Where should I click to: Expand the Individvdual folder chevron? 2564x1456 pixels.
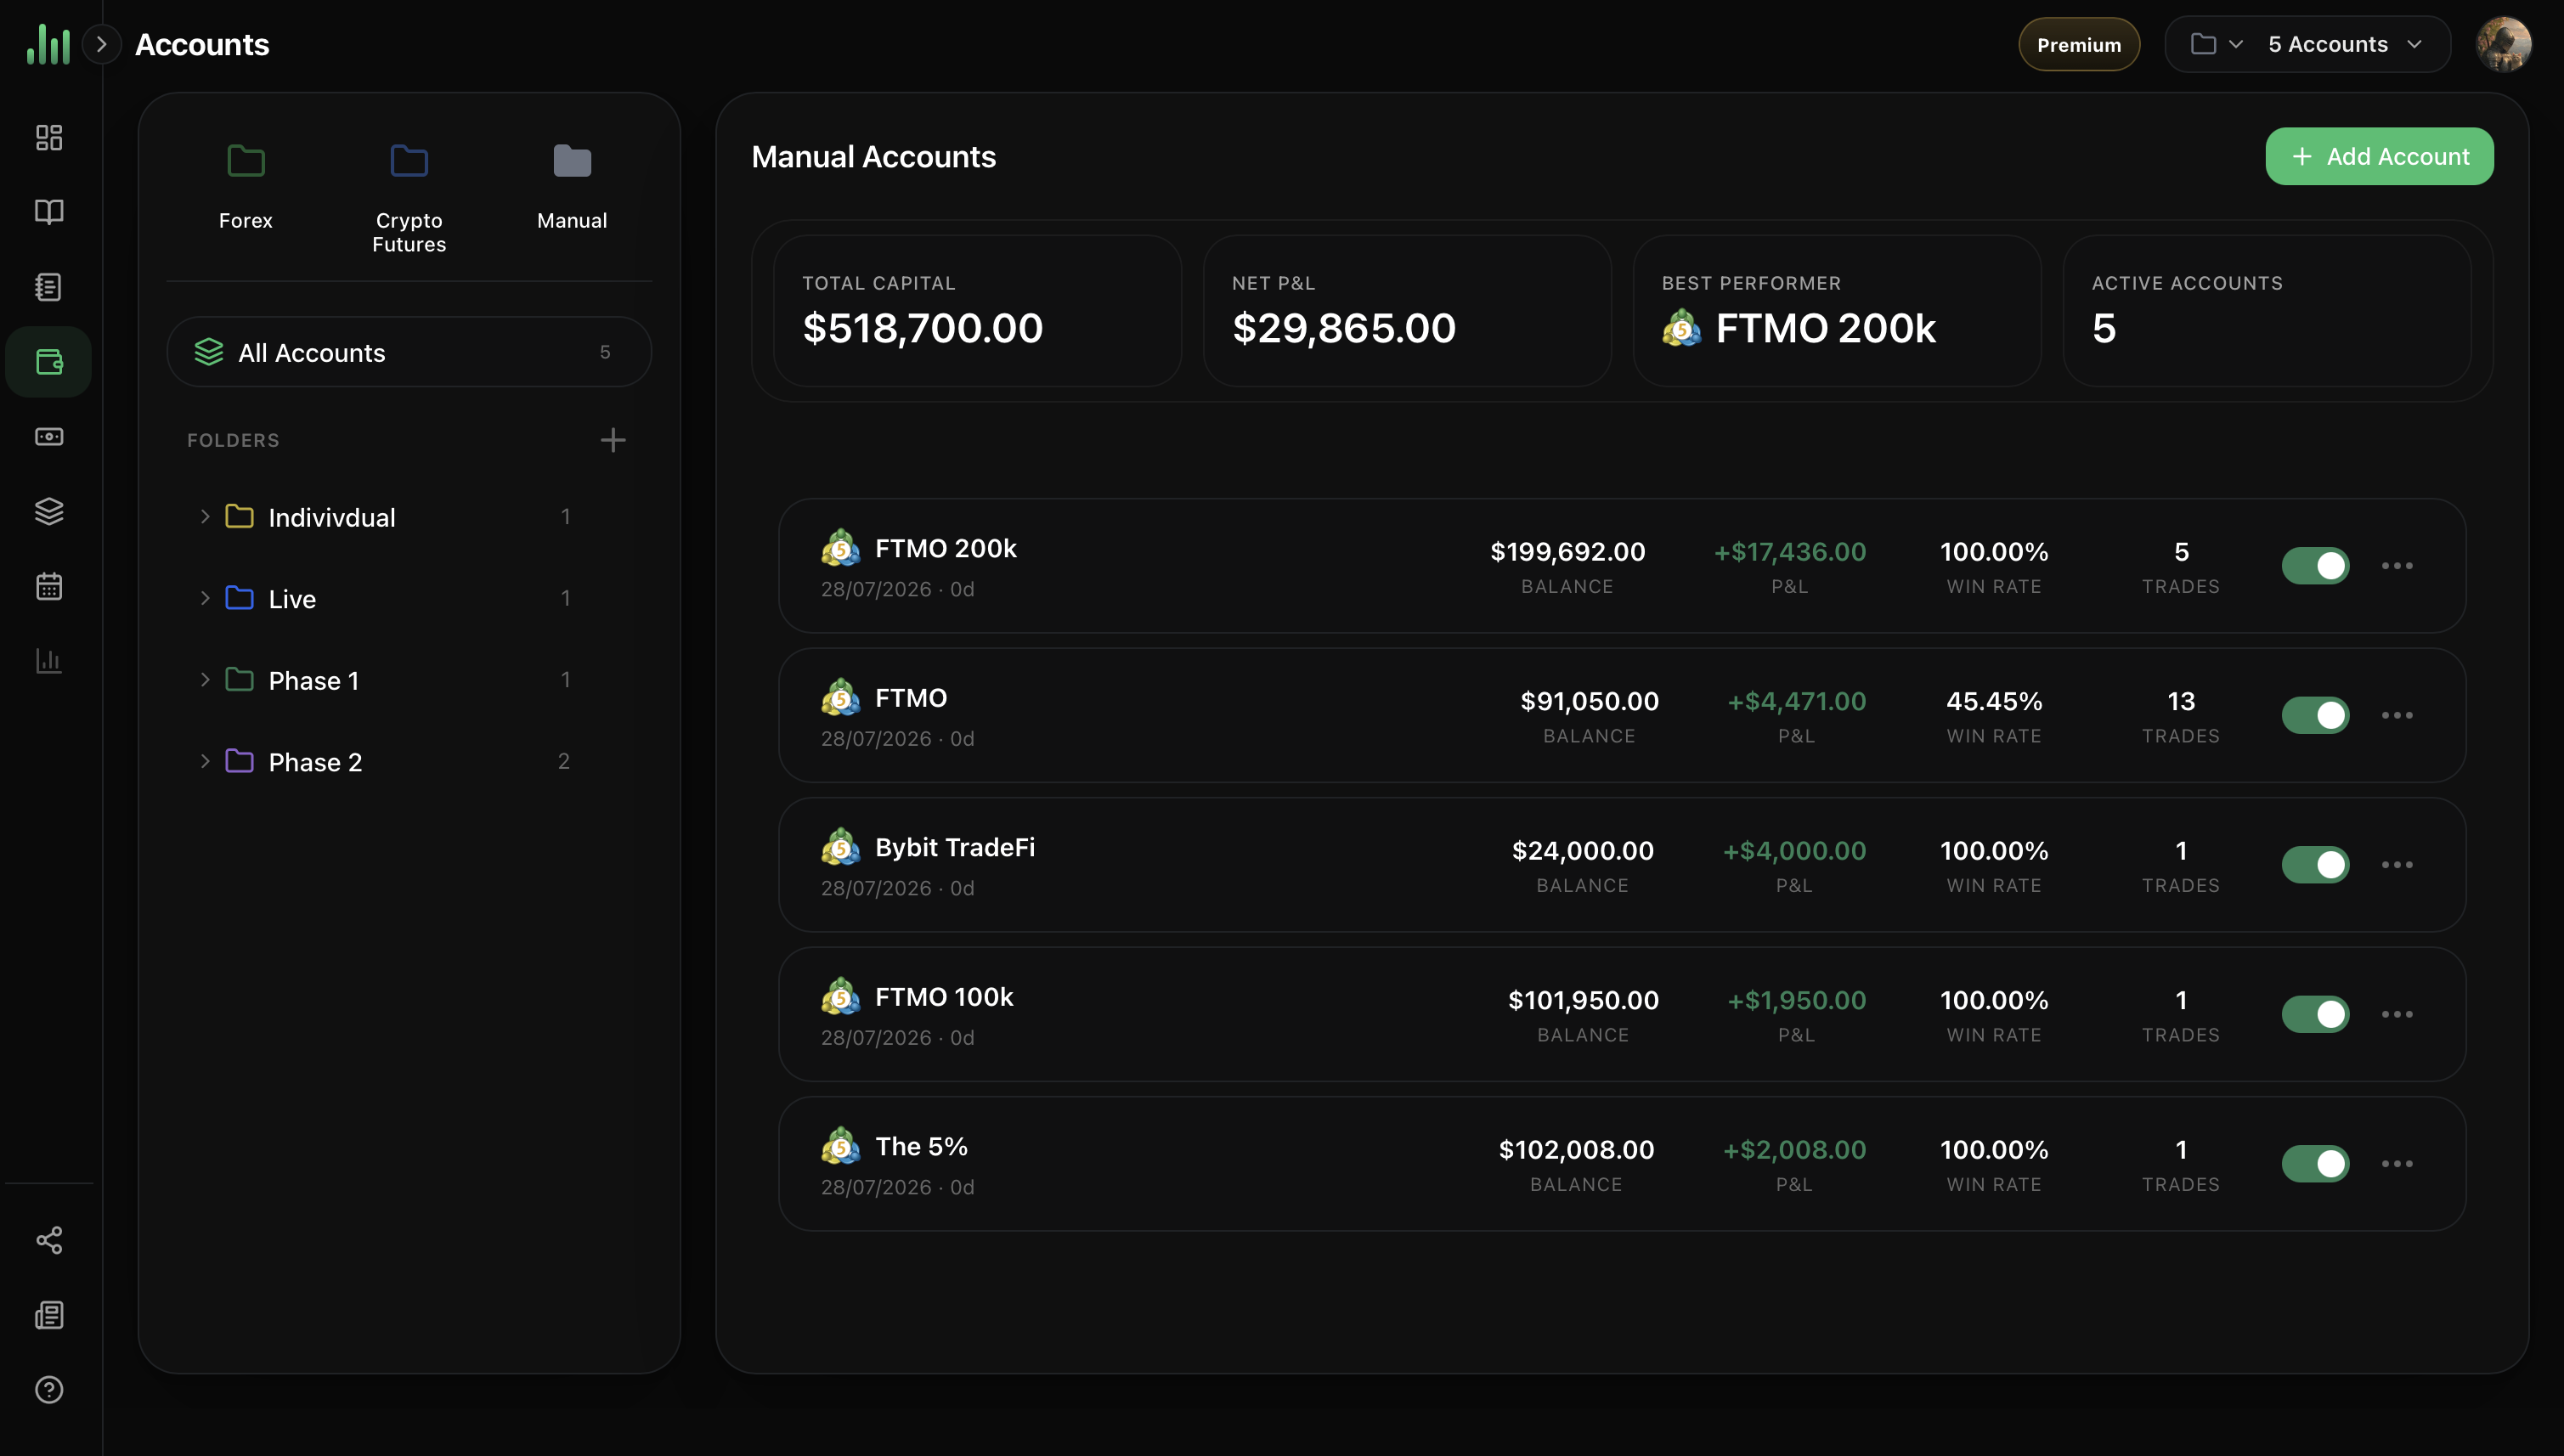click(x=205, y=517)
